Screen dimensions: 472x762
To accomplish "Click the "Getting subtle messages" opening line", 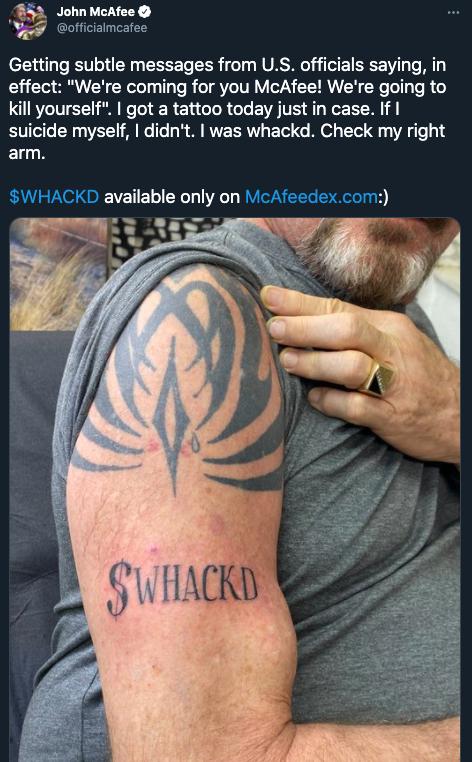I will pos(112,66).
